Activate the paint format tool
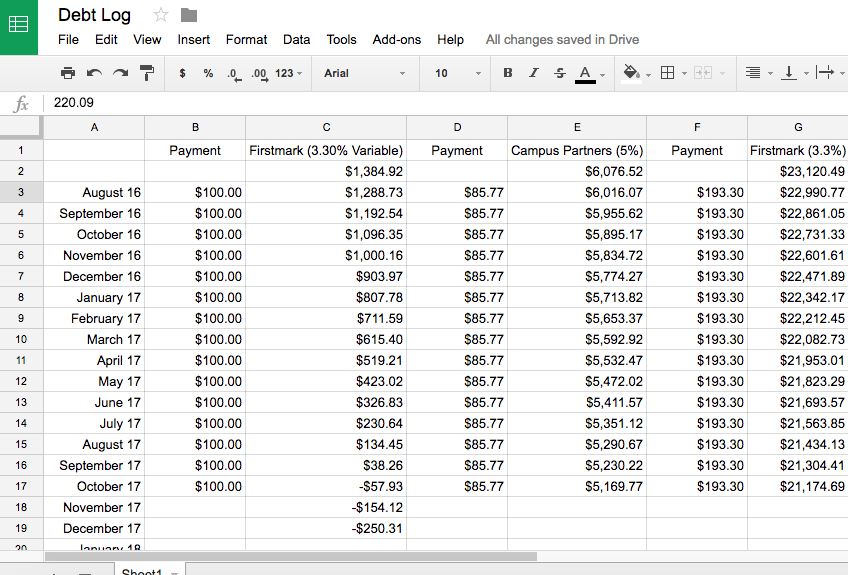Viewport: 848px width, 575px height. click(x=147, y=73)
